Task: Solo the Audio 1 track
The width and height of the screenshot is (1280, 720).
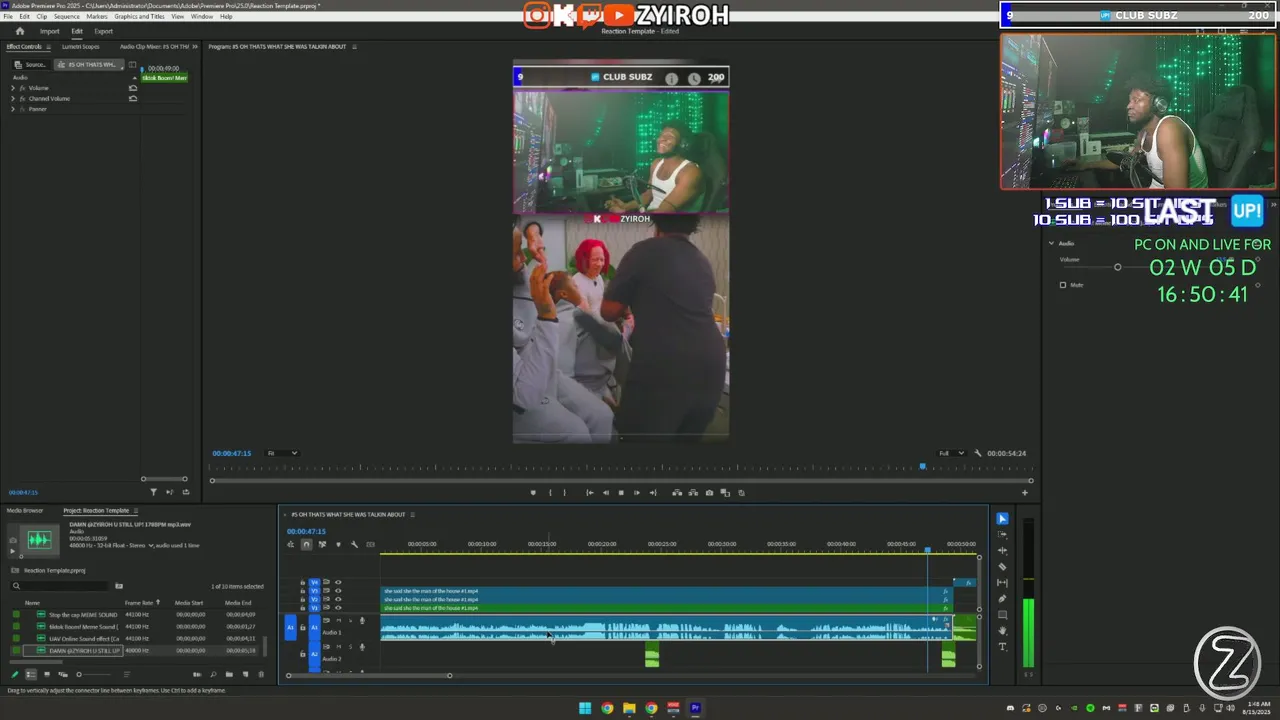Action: 350,620
